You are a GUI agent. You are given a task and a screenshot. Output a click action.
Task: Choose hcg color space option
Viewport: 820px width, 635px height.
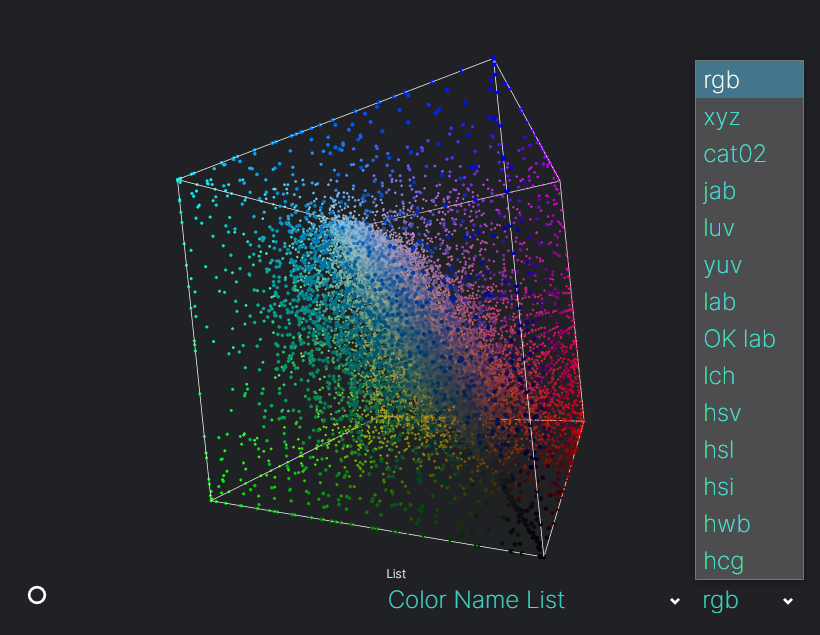tap(749, 561)
